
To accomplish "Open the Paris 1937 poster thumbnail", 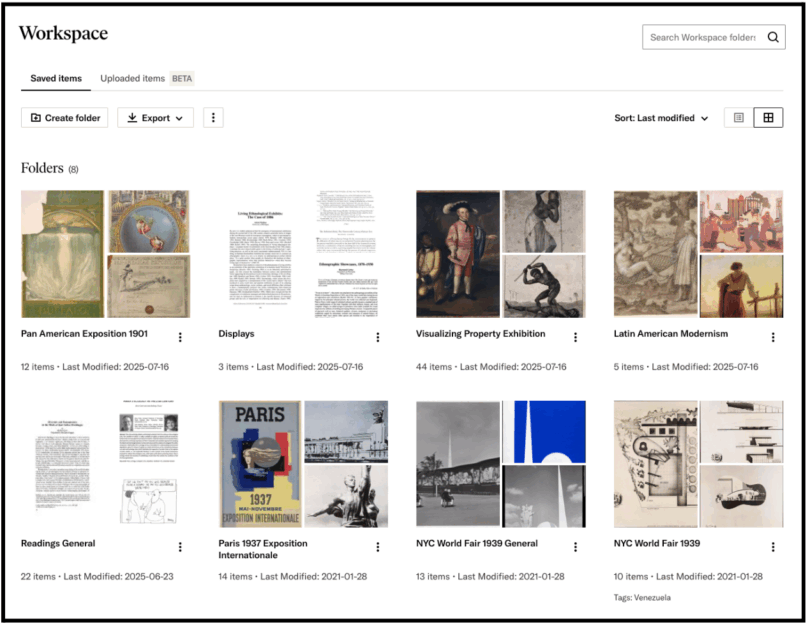I will tap(259, 464).
